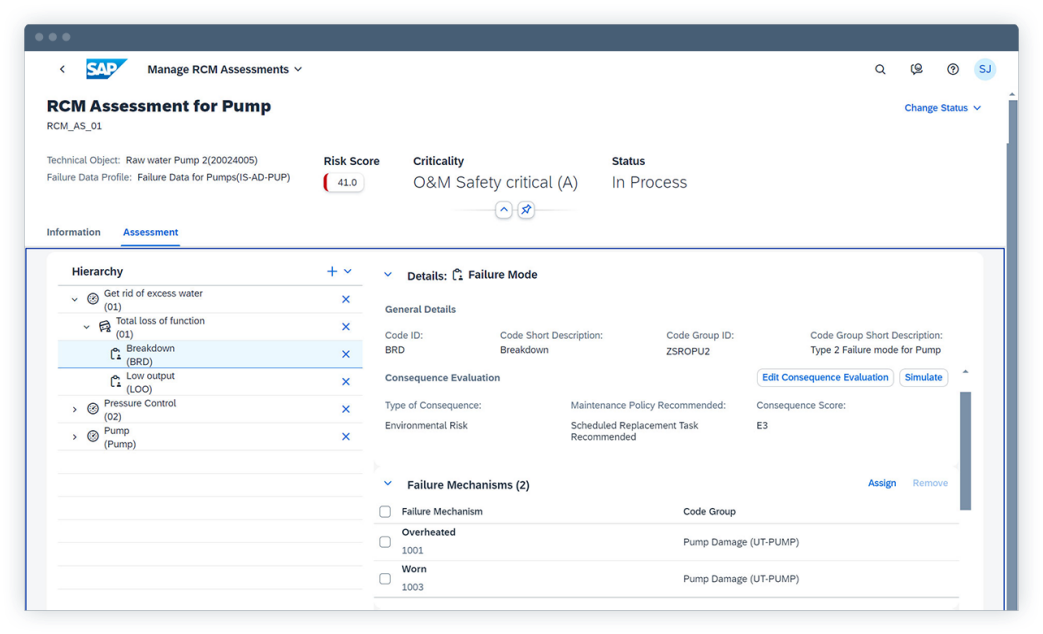Switch to the Information tab
The height and width of the screenshot is (634, 1043).
pos(73,232)
